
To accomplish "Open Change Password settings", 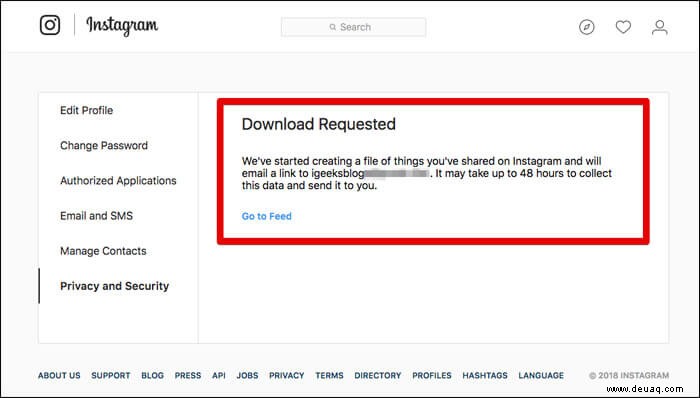I will click(104, 145).
